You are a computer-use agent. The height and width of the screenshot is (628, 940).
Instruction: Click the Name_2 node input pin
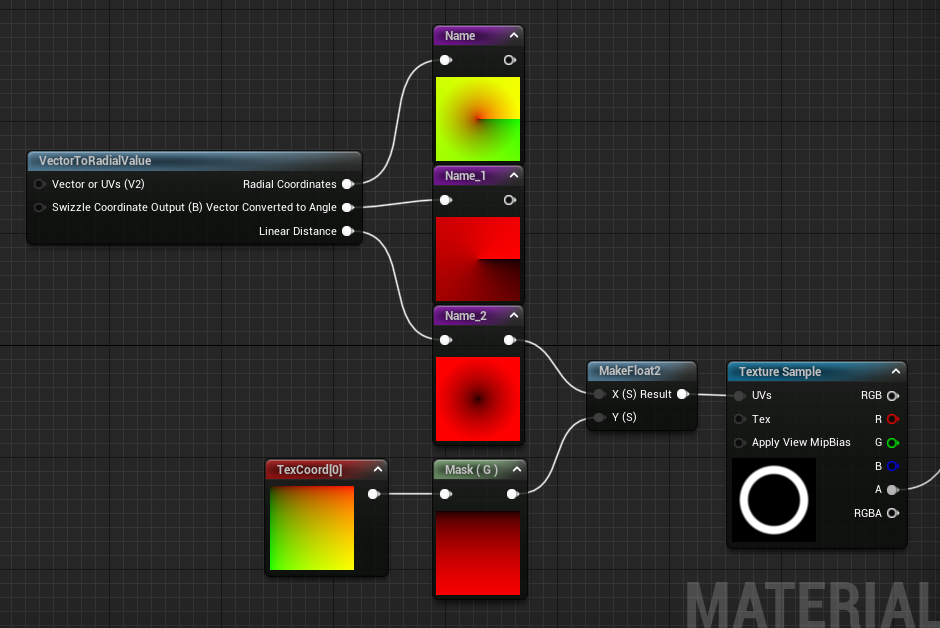click(x=445, y=340)
